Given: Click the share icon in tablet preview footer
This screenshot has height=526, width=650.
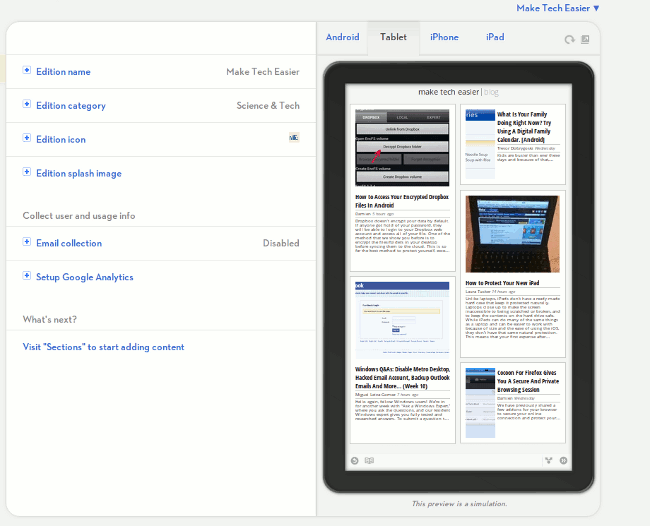Looking at the screenshot, I should (x=548, y=461).
